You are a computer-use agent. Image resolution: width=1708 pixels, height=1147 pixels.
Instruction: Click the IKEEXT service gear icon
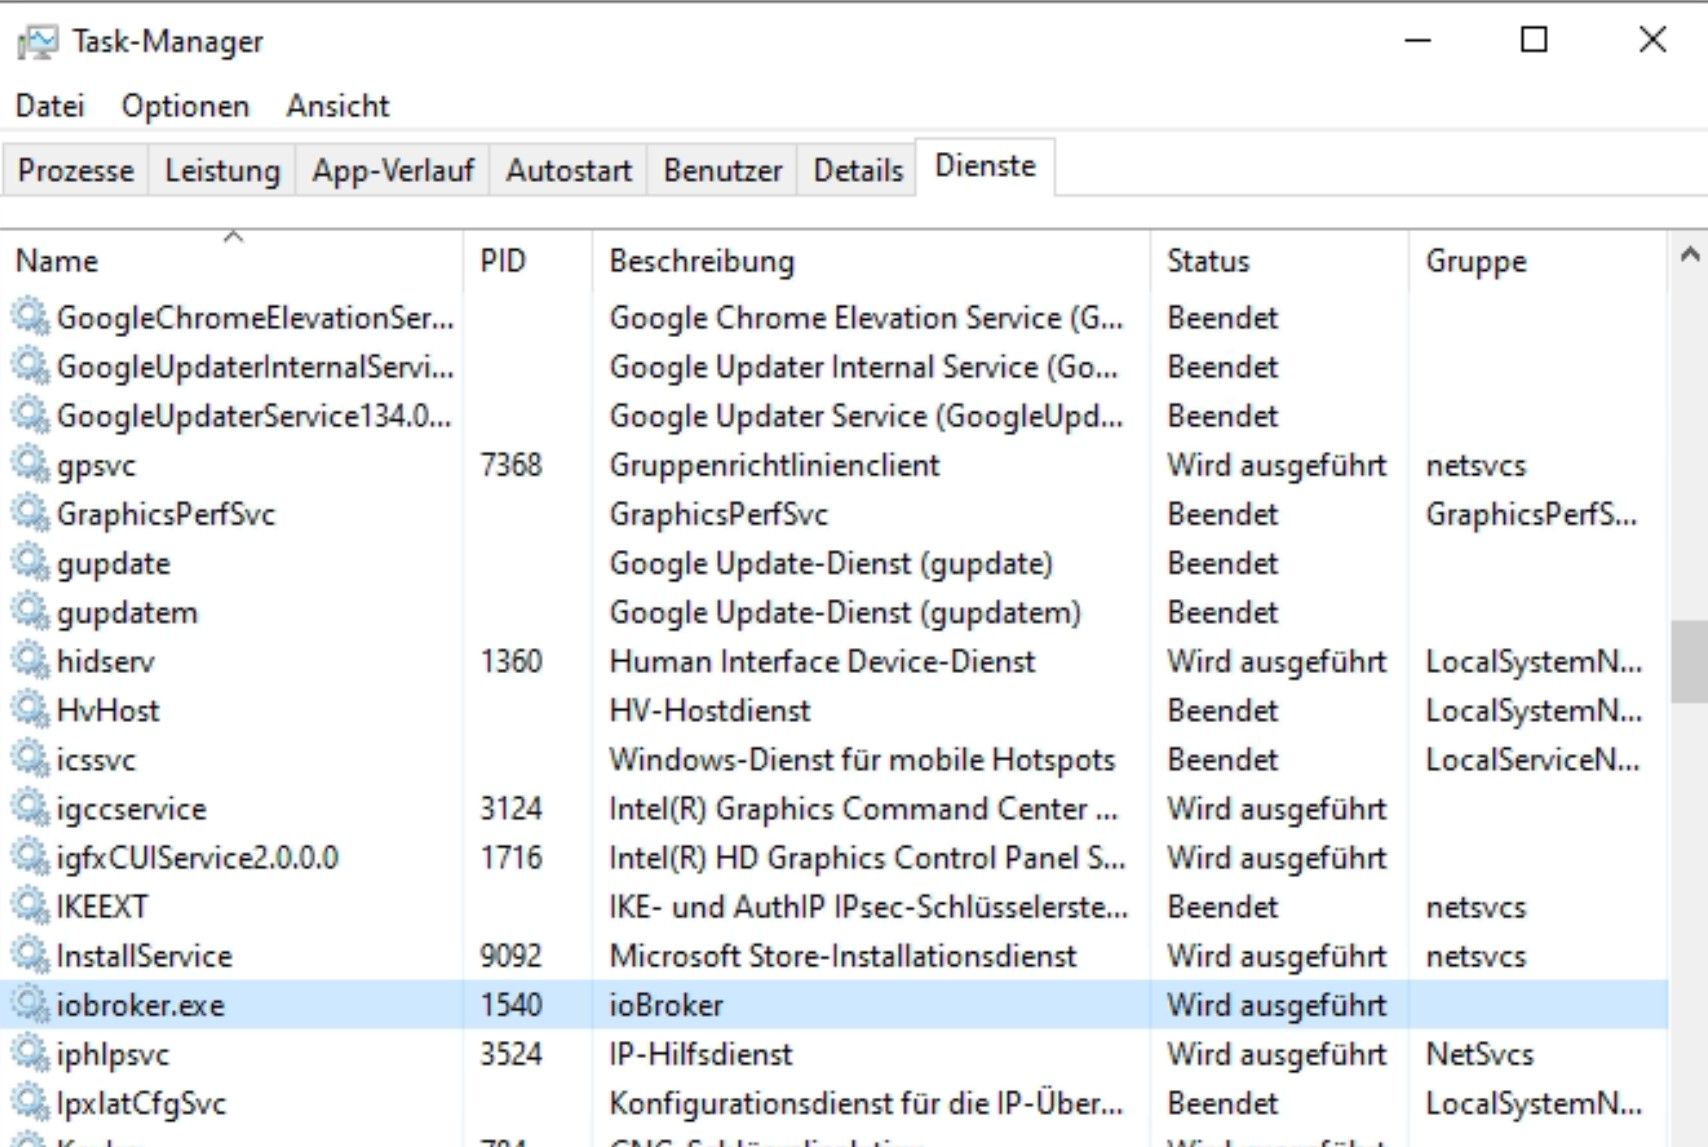point(30,905)
